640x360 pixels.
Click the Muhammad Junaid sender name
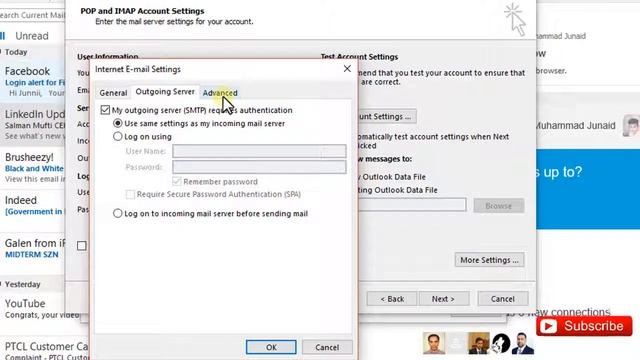click(575, 125)
